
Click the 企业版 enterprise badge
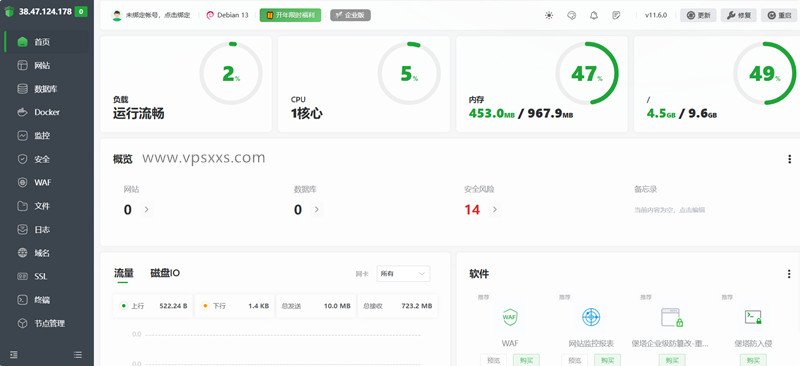(x=351, y=15)
